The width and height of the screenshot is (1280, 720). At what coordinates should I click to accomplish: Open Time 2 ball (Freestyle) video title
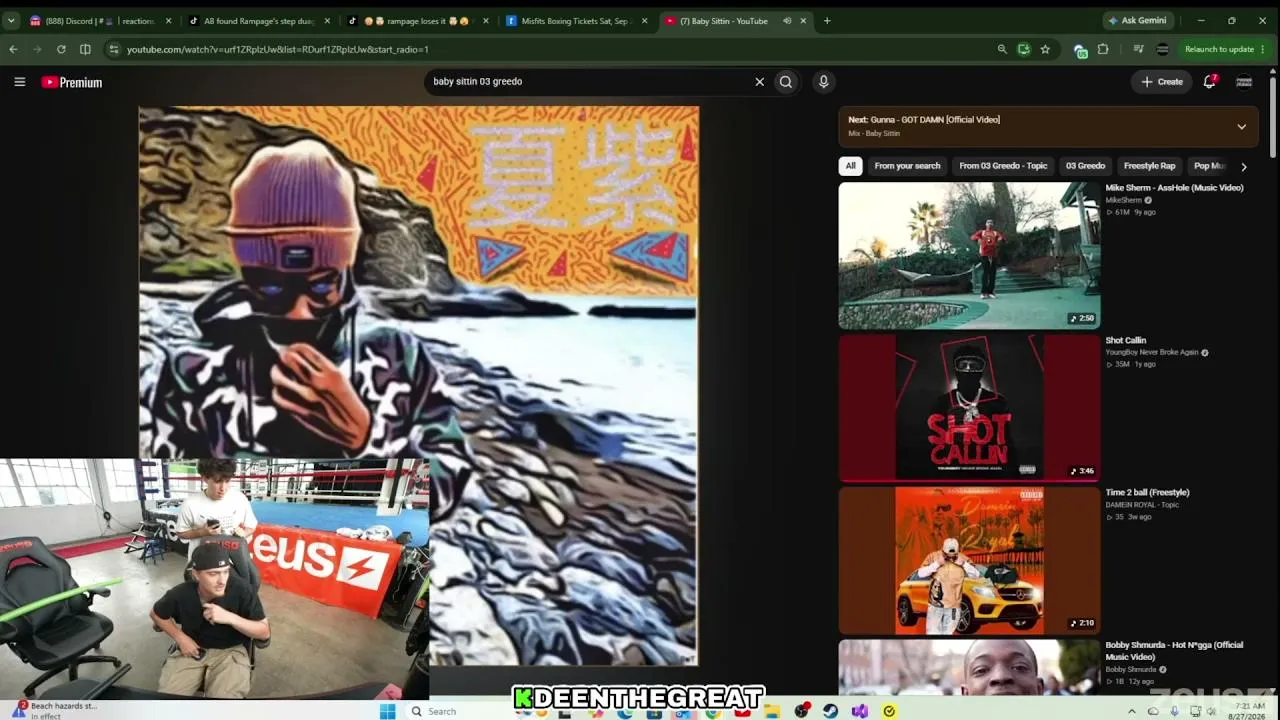[1147, 492]
